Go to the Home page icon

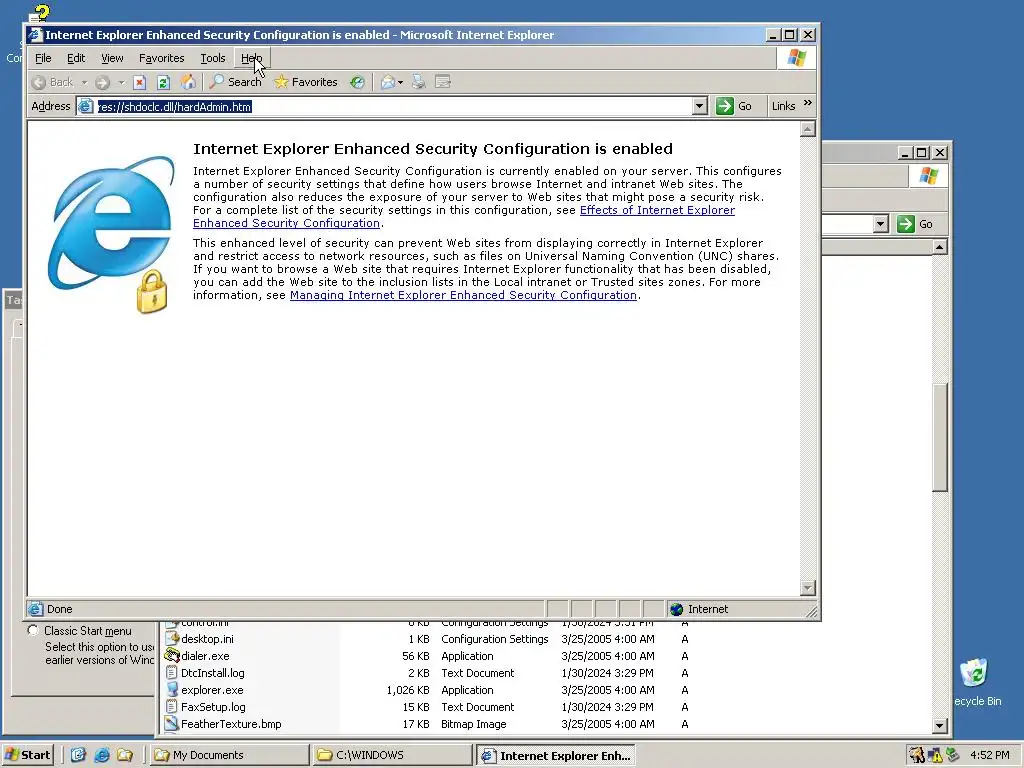tap(188, 82)
